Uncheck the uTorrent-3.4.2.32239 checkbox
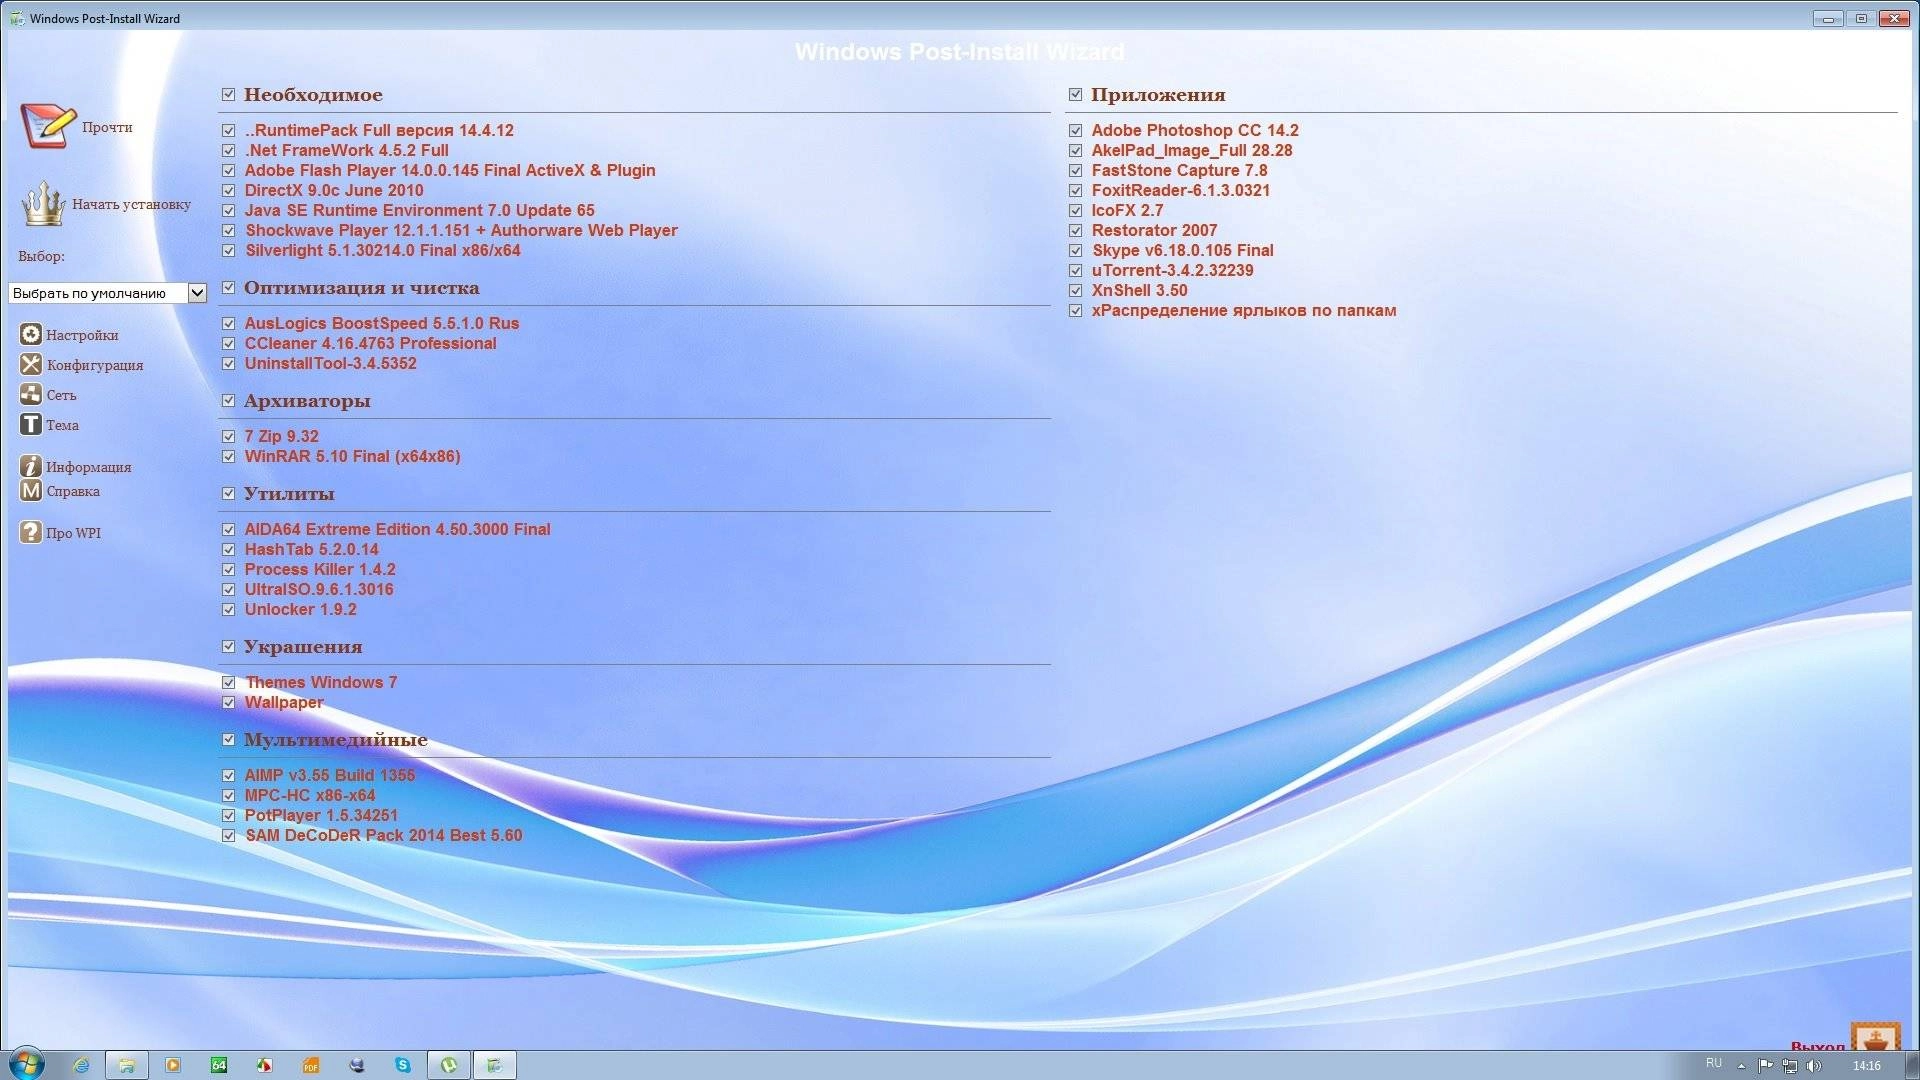Image resolution: width=1920 pixels, height=1080 pixels. 1075,270
